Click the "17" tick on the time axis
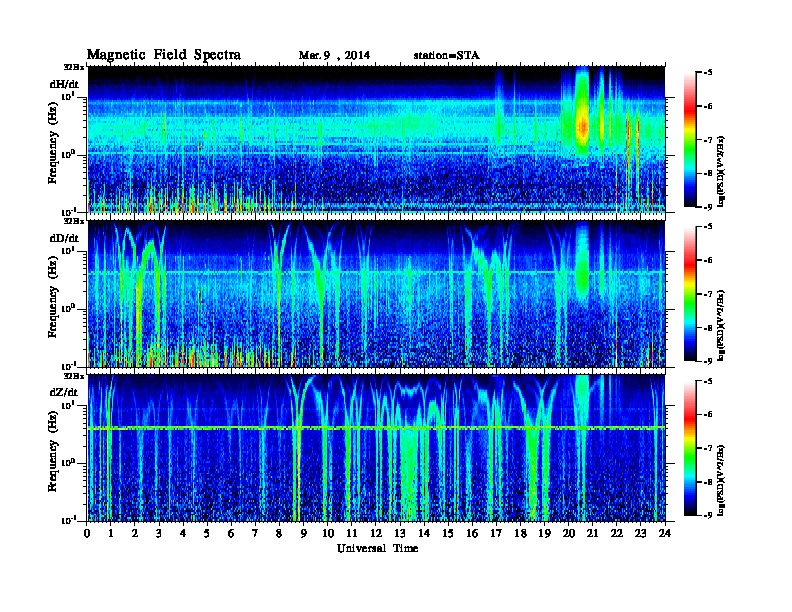The image size is (792, 612). [x=496, y=533]
